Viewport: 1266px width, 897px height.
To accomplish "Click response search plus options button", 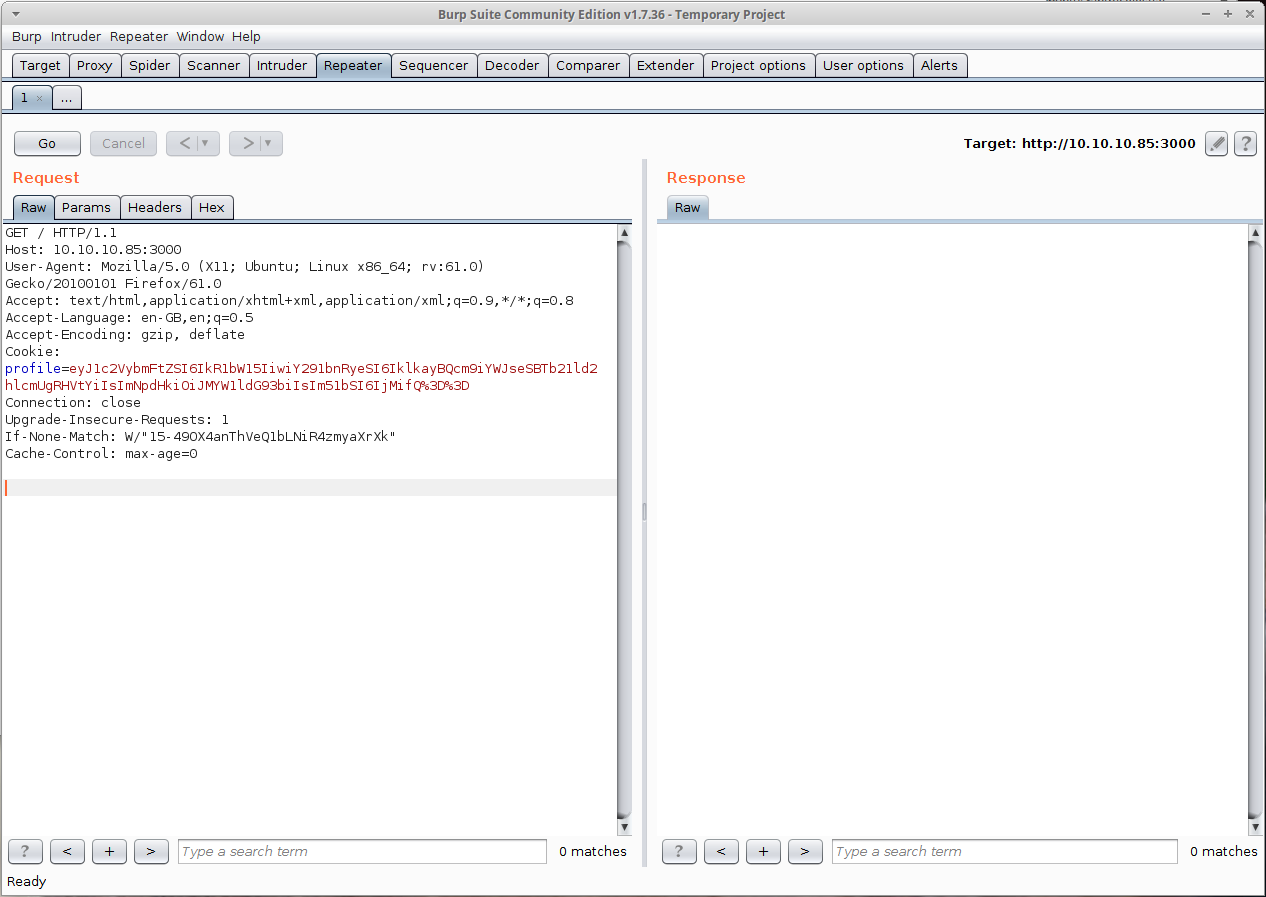I will [x=763, y=851].
